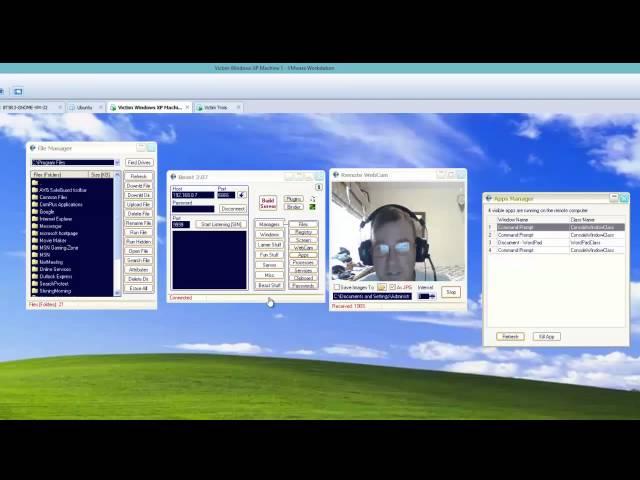This screenshot has height=480, width=640.
Task: Click the small green icon below Binder
Action: point(312,207)
